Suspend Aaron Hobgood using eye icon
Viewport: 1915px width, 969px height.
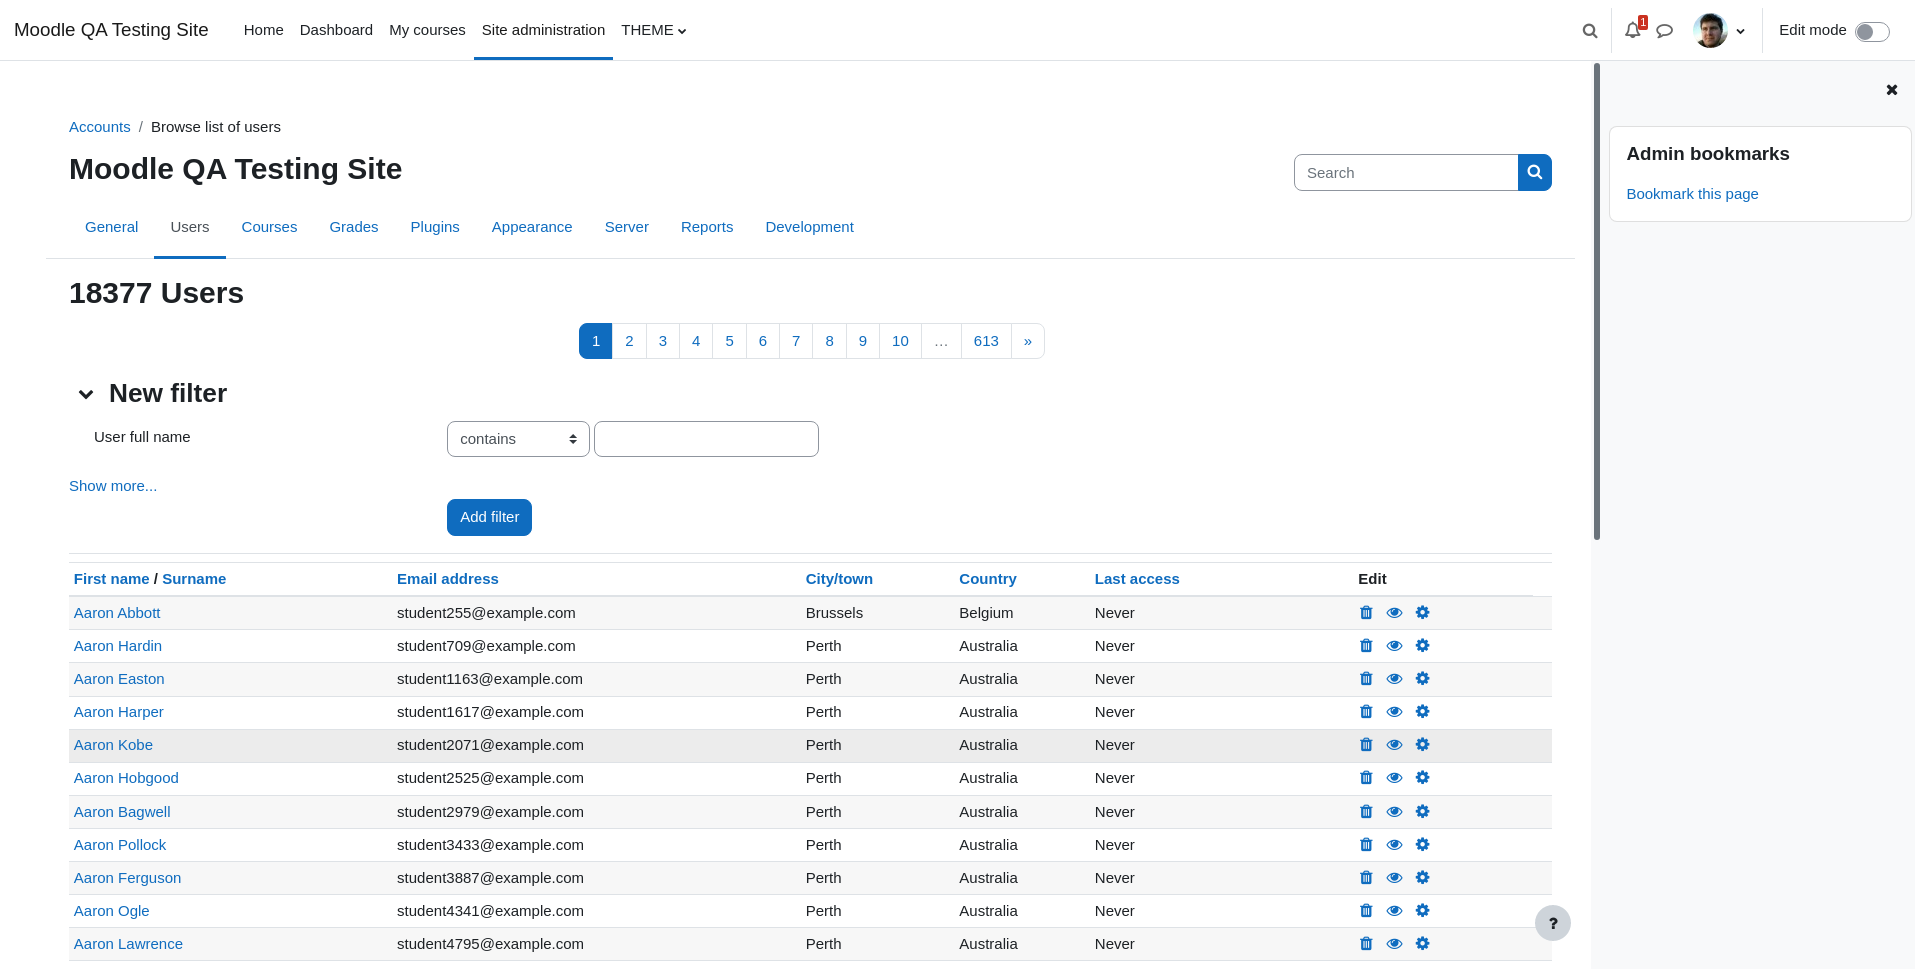point(1394,778)
